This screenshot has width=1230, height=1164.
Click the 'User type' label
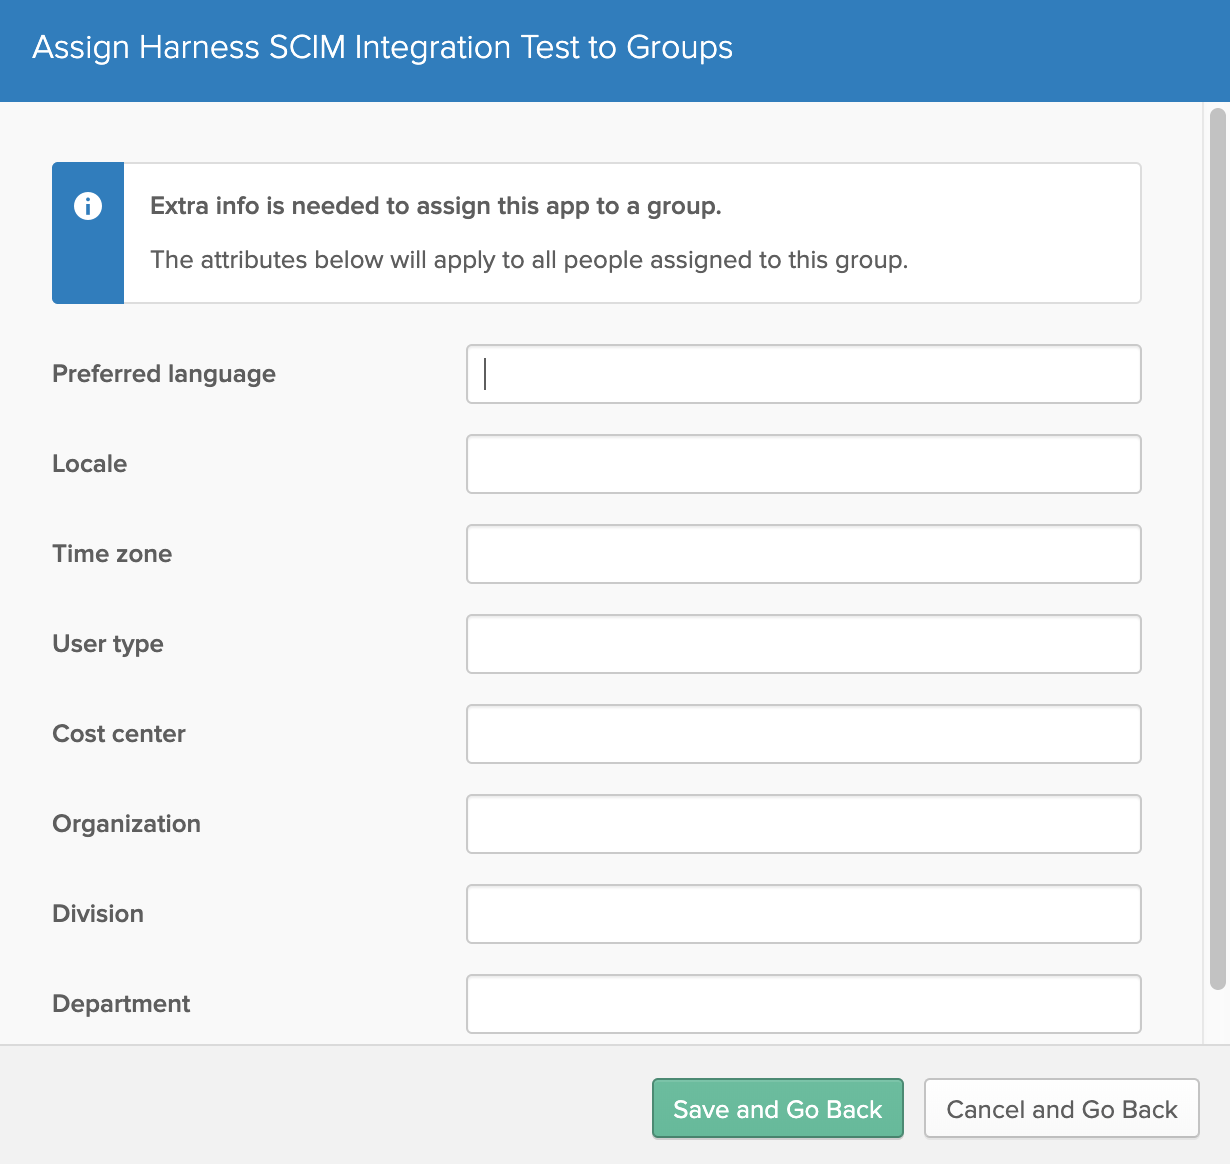point(108,644)
